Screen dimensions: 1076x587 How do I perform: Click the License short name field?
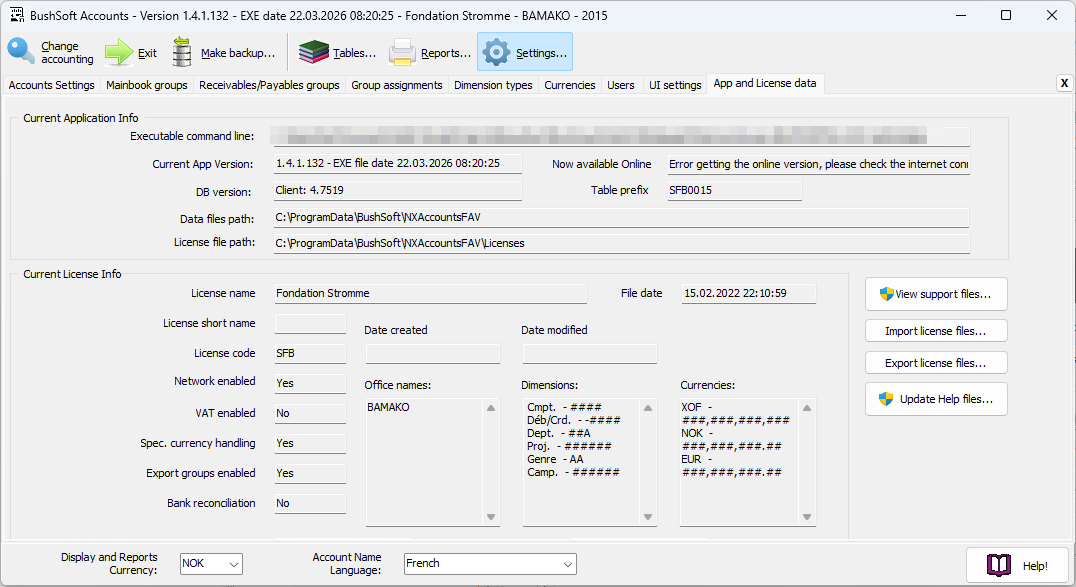pos(310,323)
